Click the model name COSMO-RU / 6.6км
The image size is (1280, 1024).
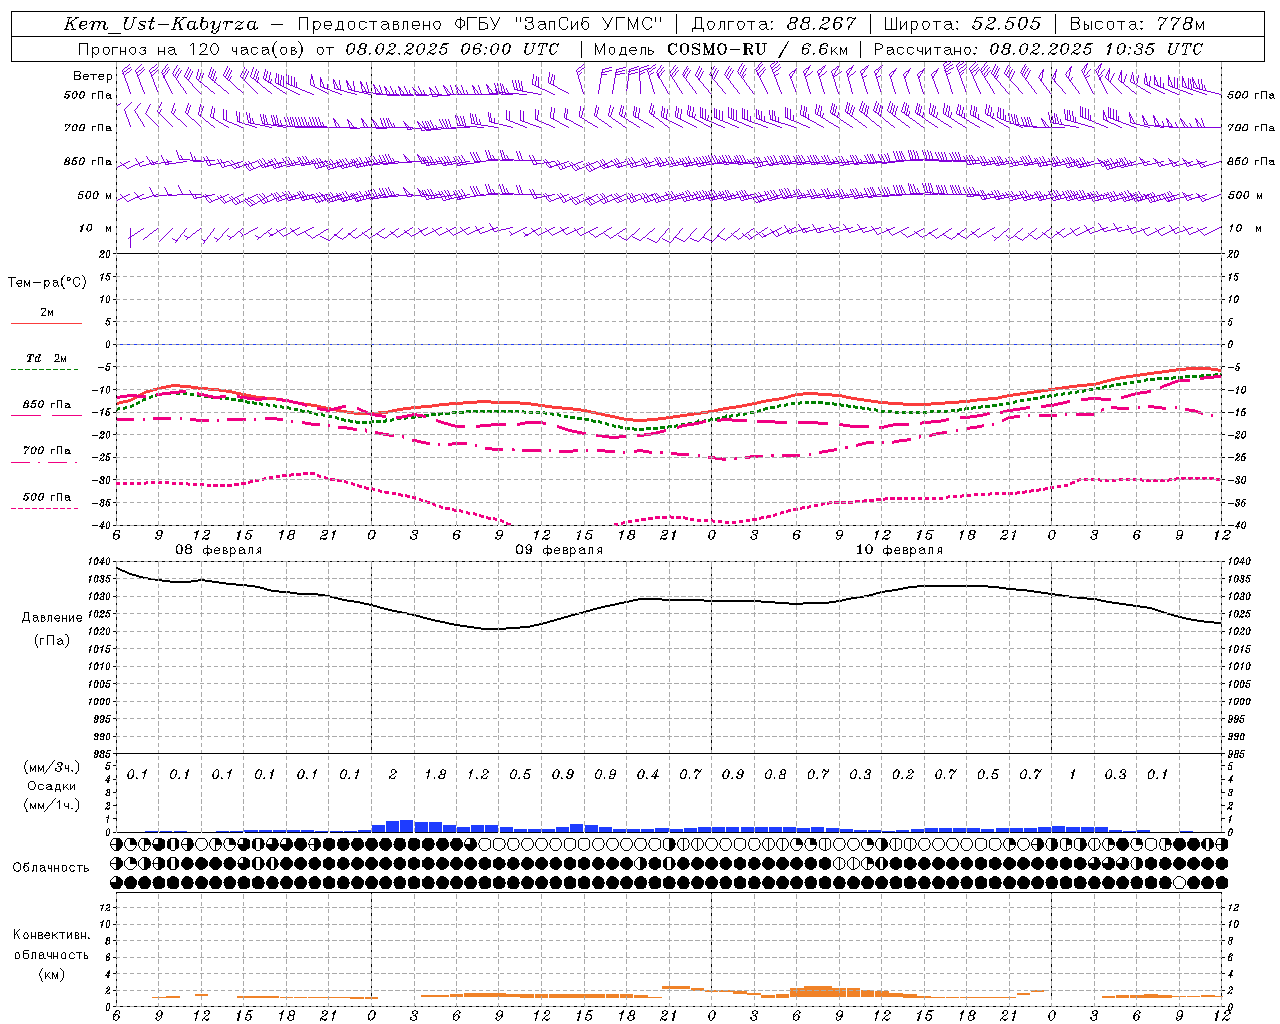click(758, 48)
